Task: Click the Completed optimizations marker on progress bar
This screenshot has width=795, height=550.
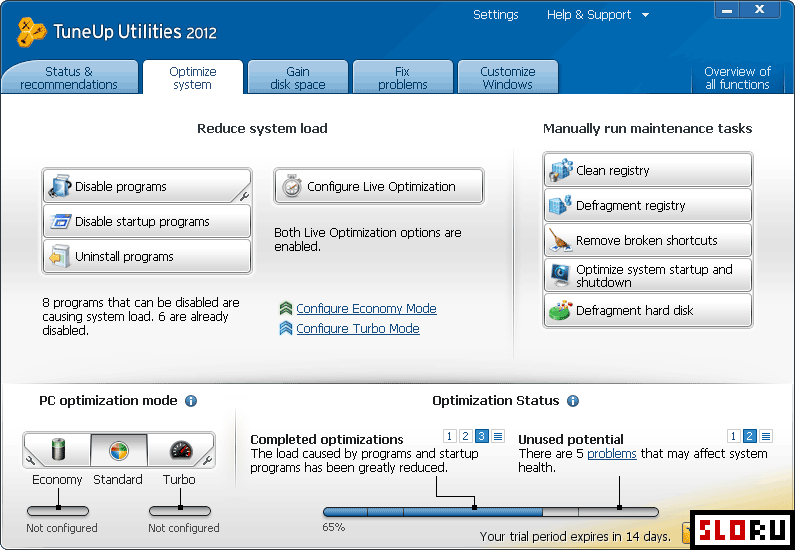Action: click(474, 507)
